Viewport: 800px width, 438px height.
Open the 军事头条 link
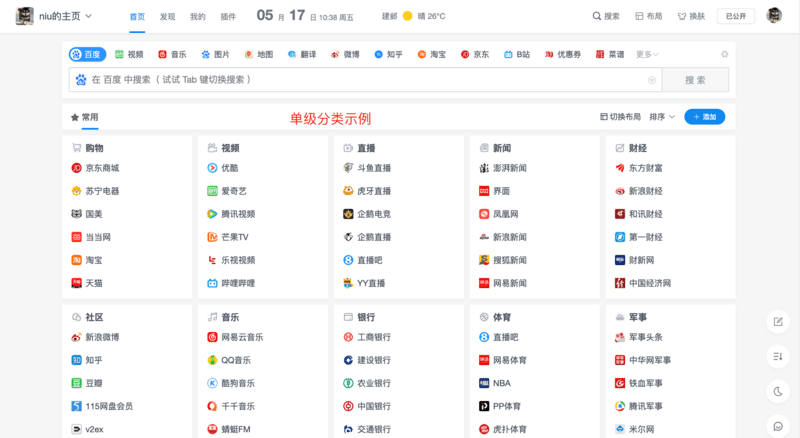(639, 337)
